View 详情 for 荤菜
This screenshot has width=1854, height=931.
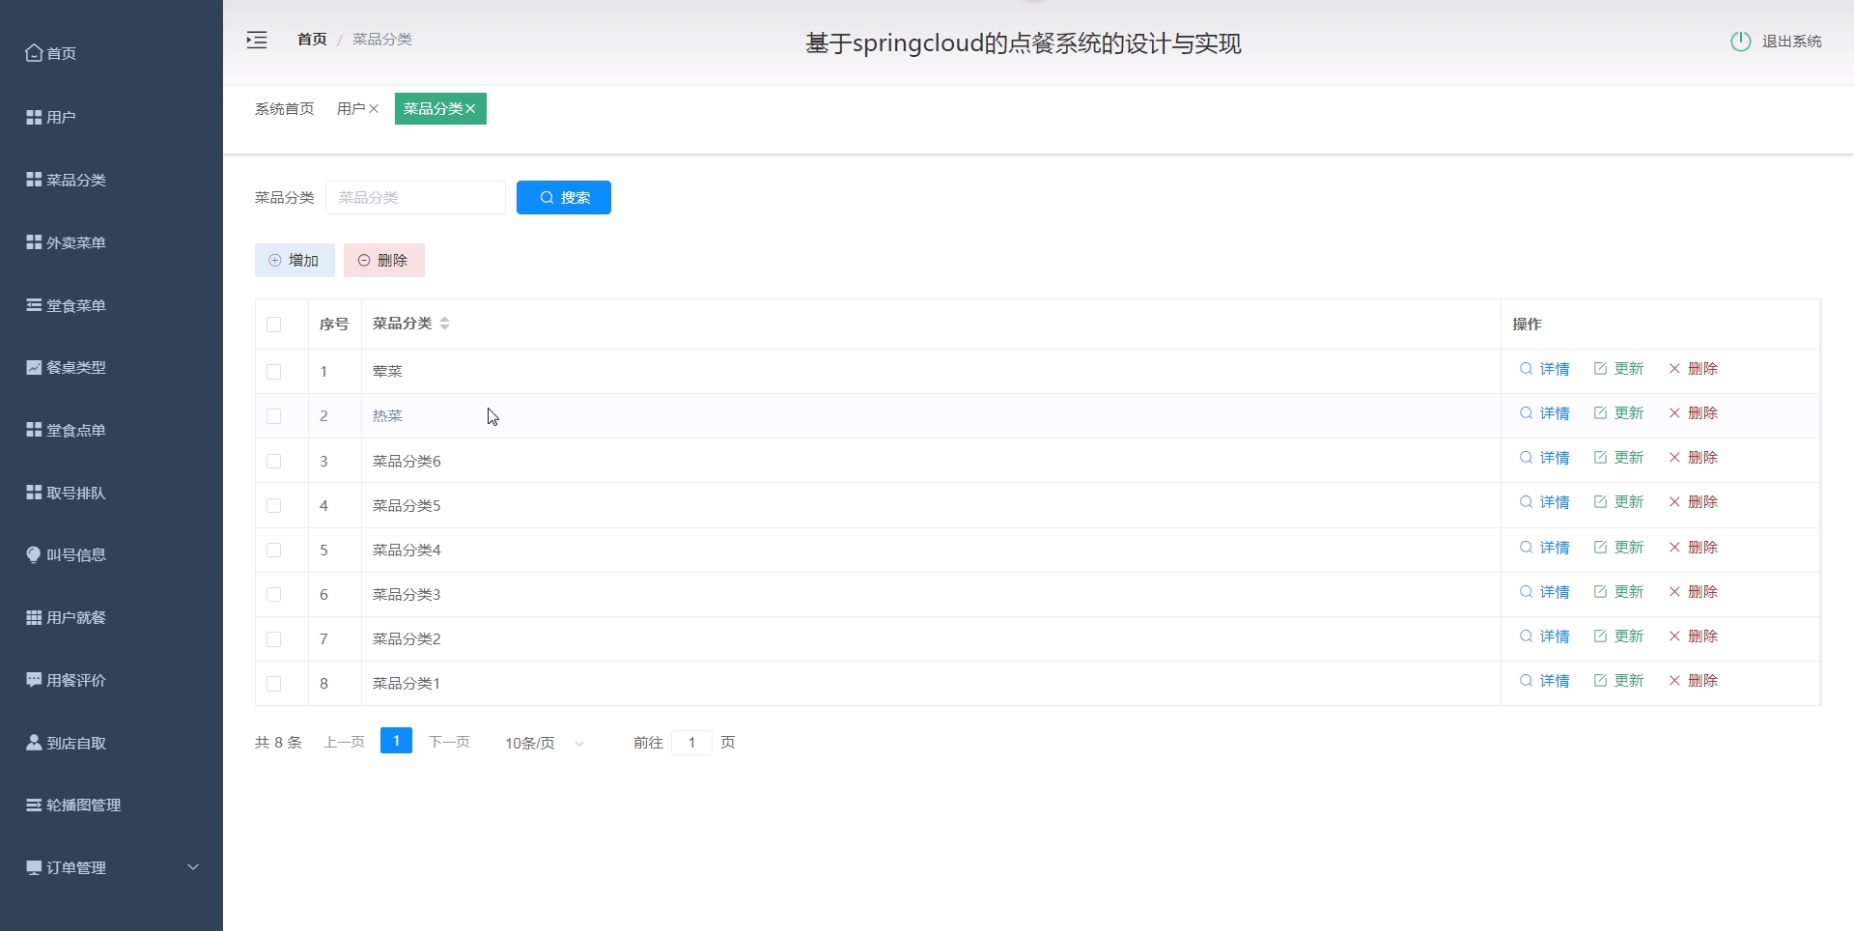(x=1544, y=369)
